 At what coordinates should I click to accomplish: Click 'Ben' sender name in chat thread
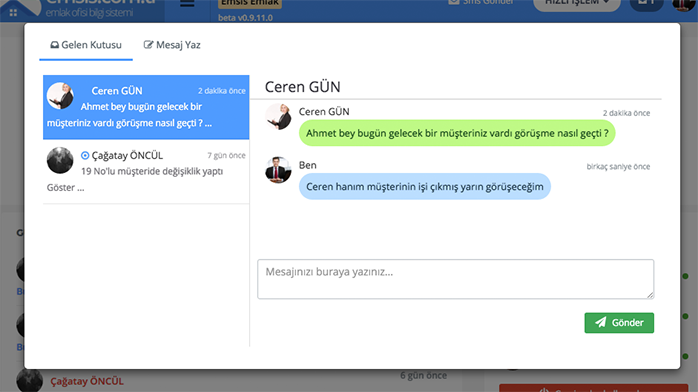308,165
